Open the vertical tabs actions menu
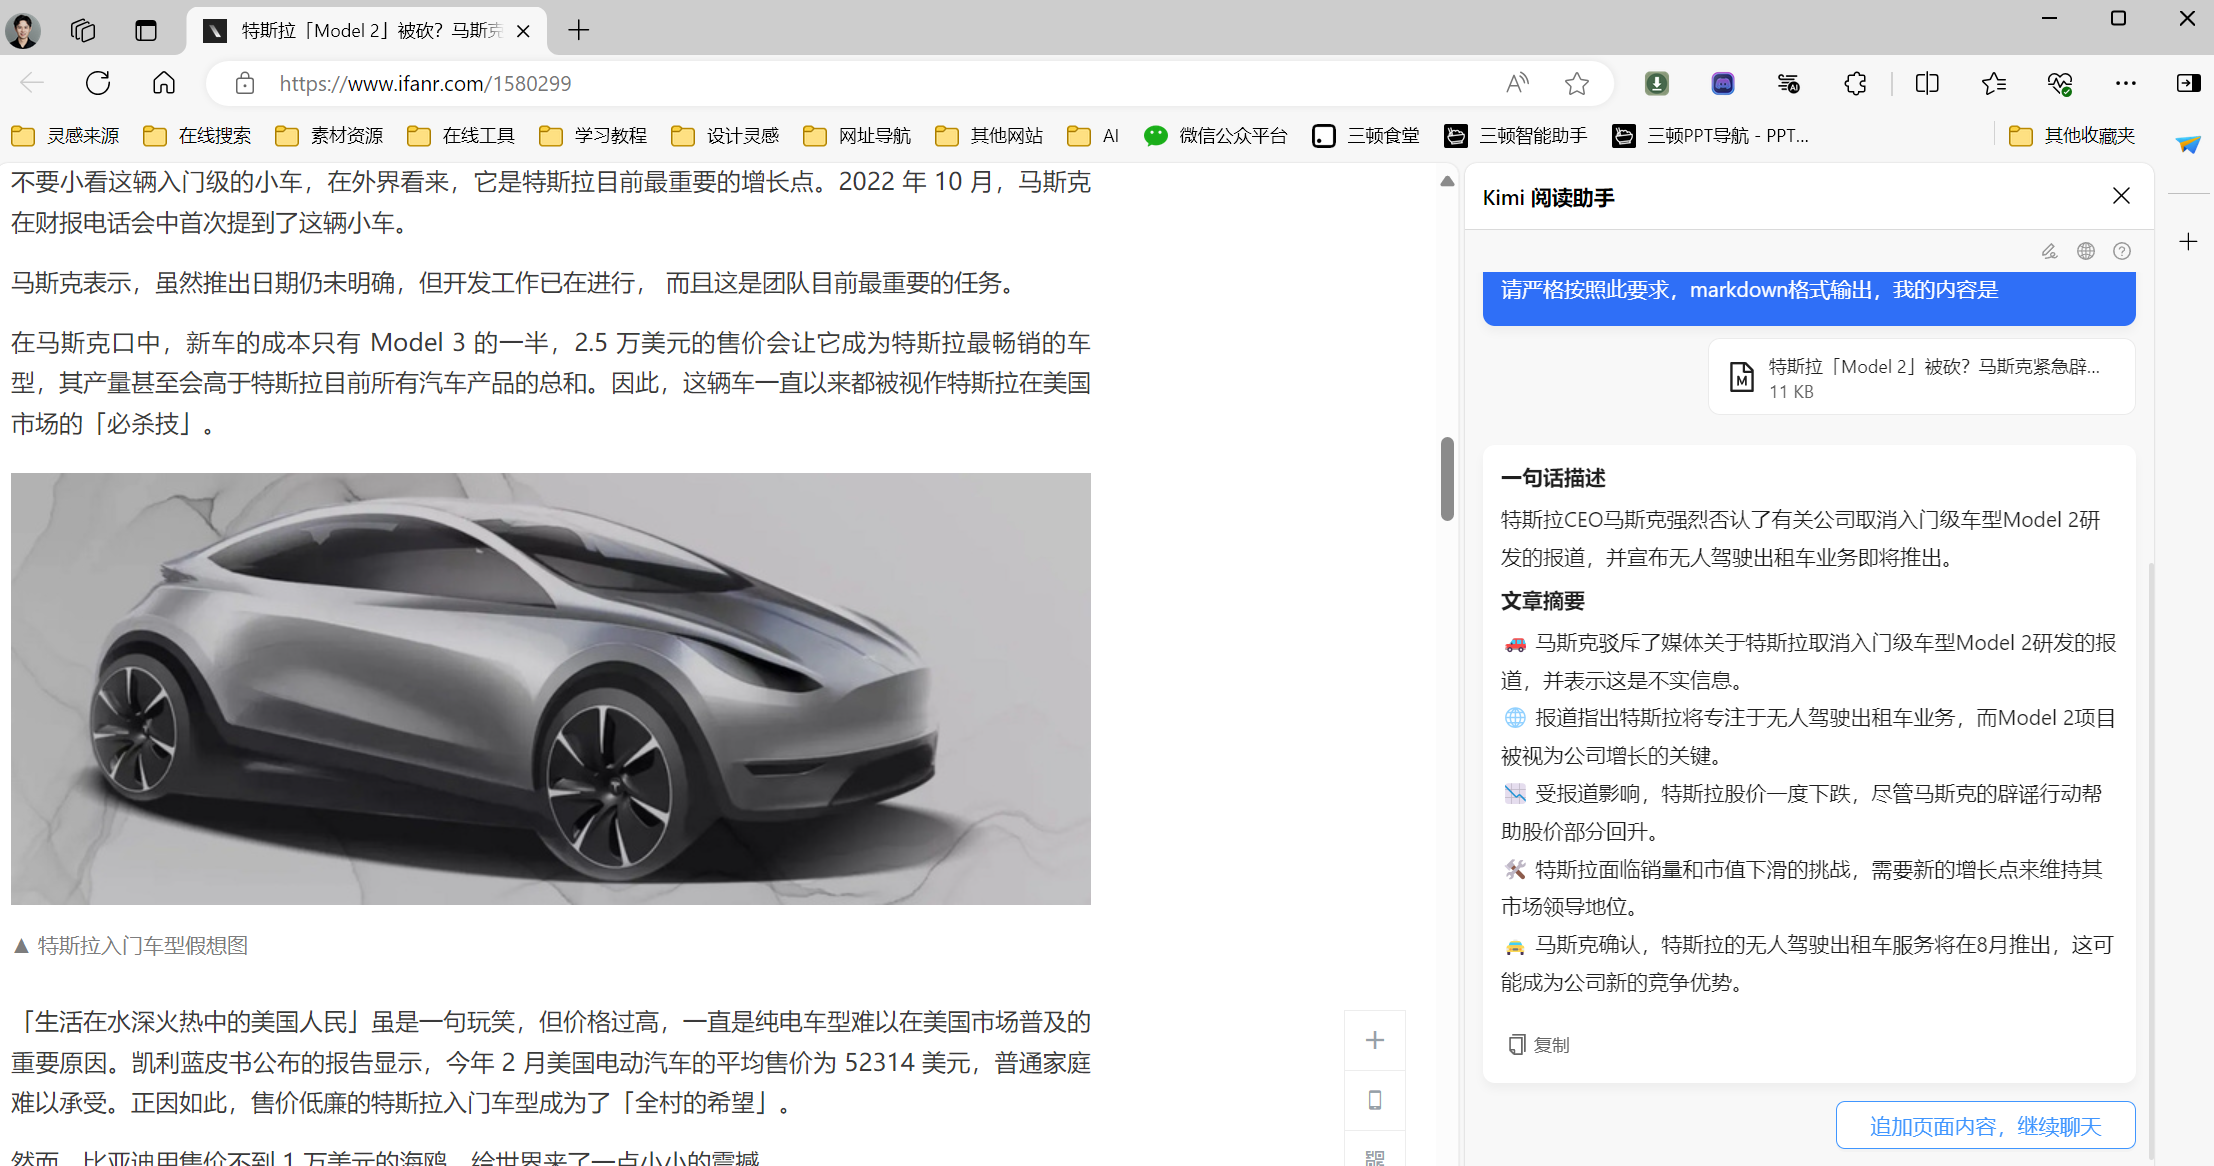This screenshot has height=1166, width=2214. (x=146, y=30)
